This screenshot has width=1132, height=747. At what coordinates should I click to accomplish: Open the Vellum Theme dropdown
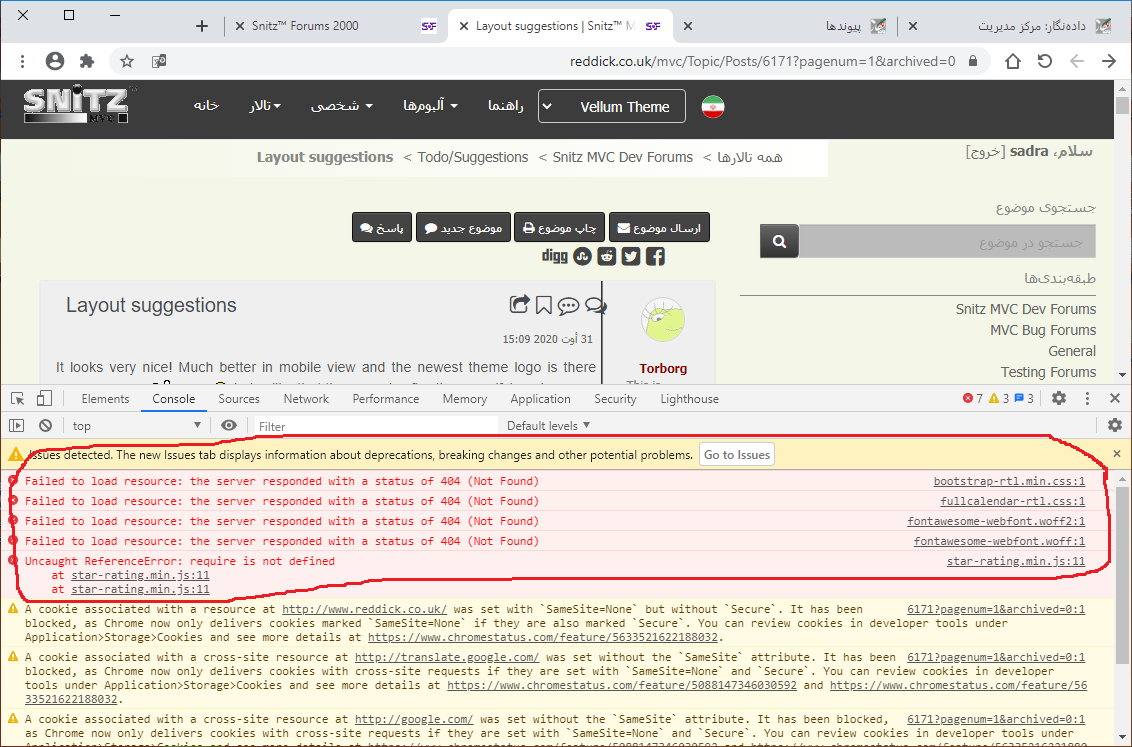pos(612,106)
